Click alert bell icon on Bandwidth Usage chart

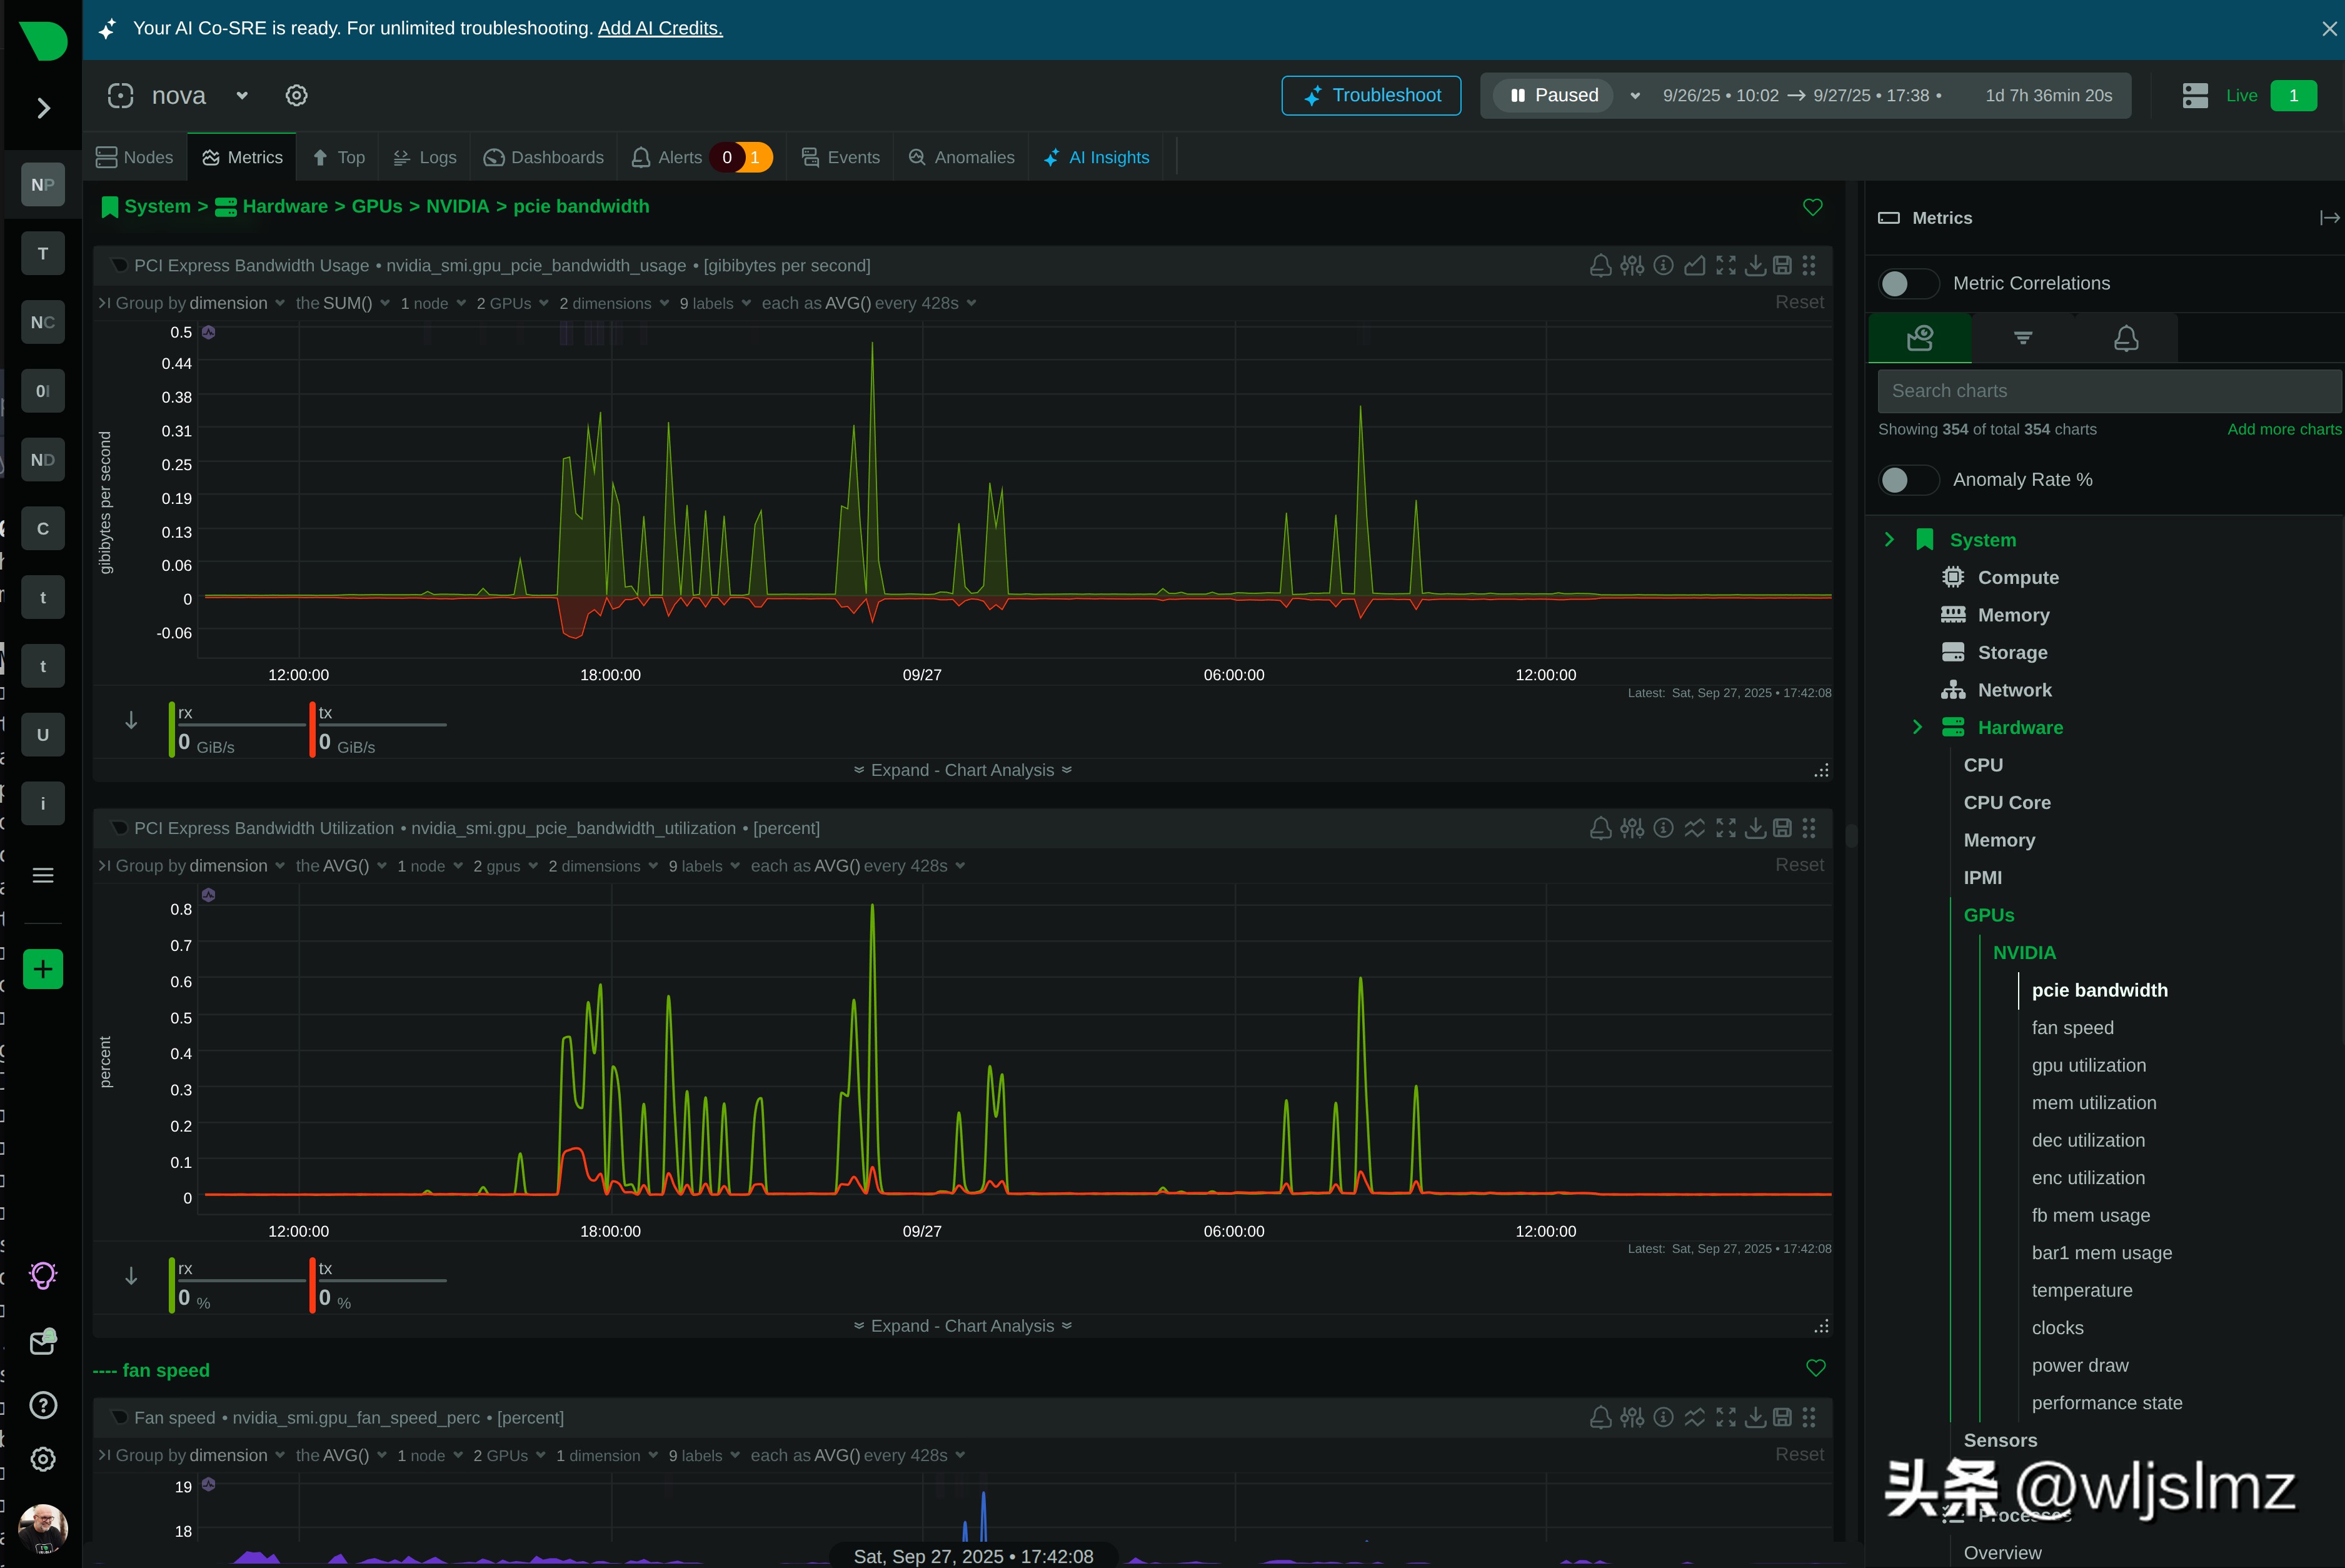pos(1600,265)
